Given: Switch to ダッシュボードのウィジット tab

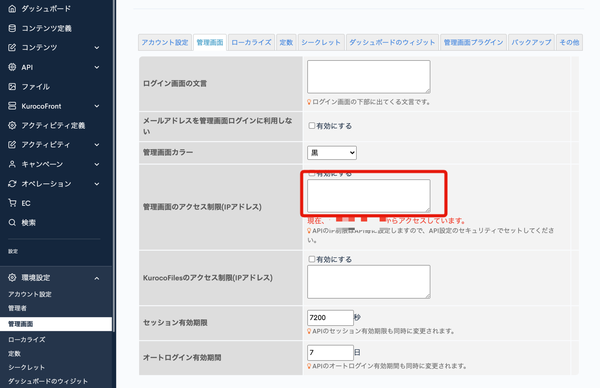Looking at the screenshot, I should point(392,42).
